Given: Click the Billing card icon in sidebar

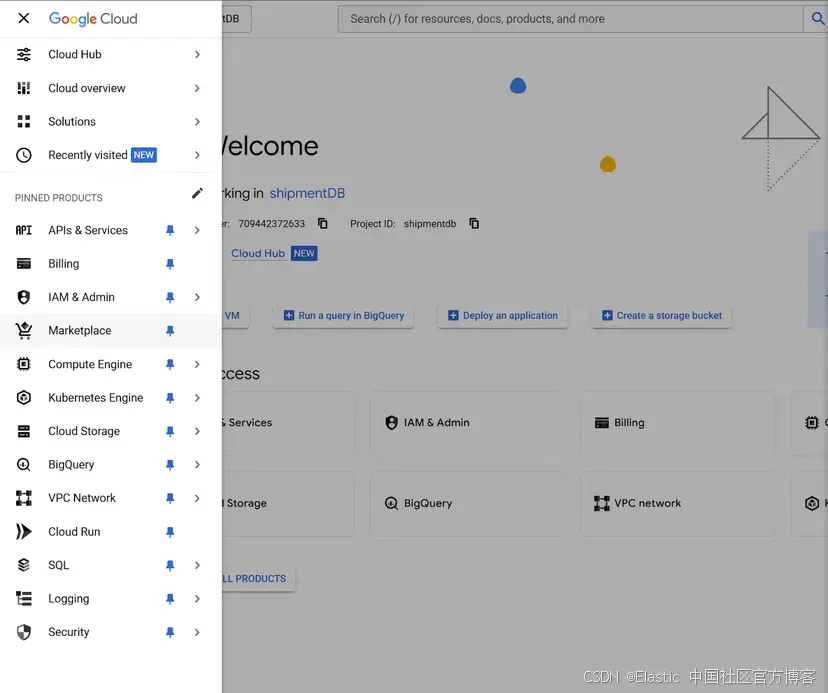Looking at the screenshot, I should [24, 264].
